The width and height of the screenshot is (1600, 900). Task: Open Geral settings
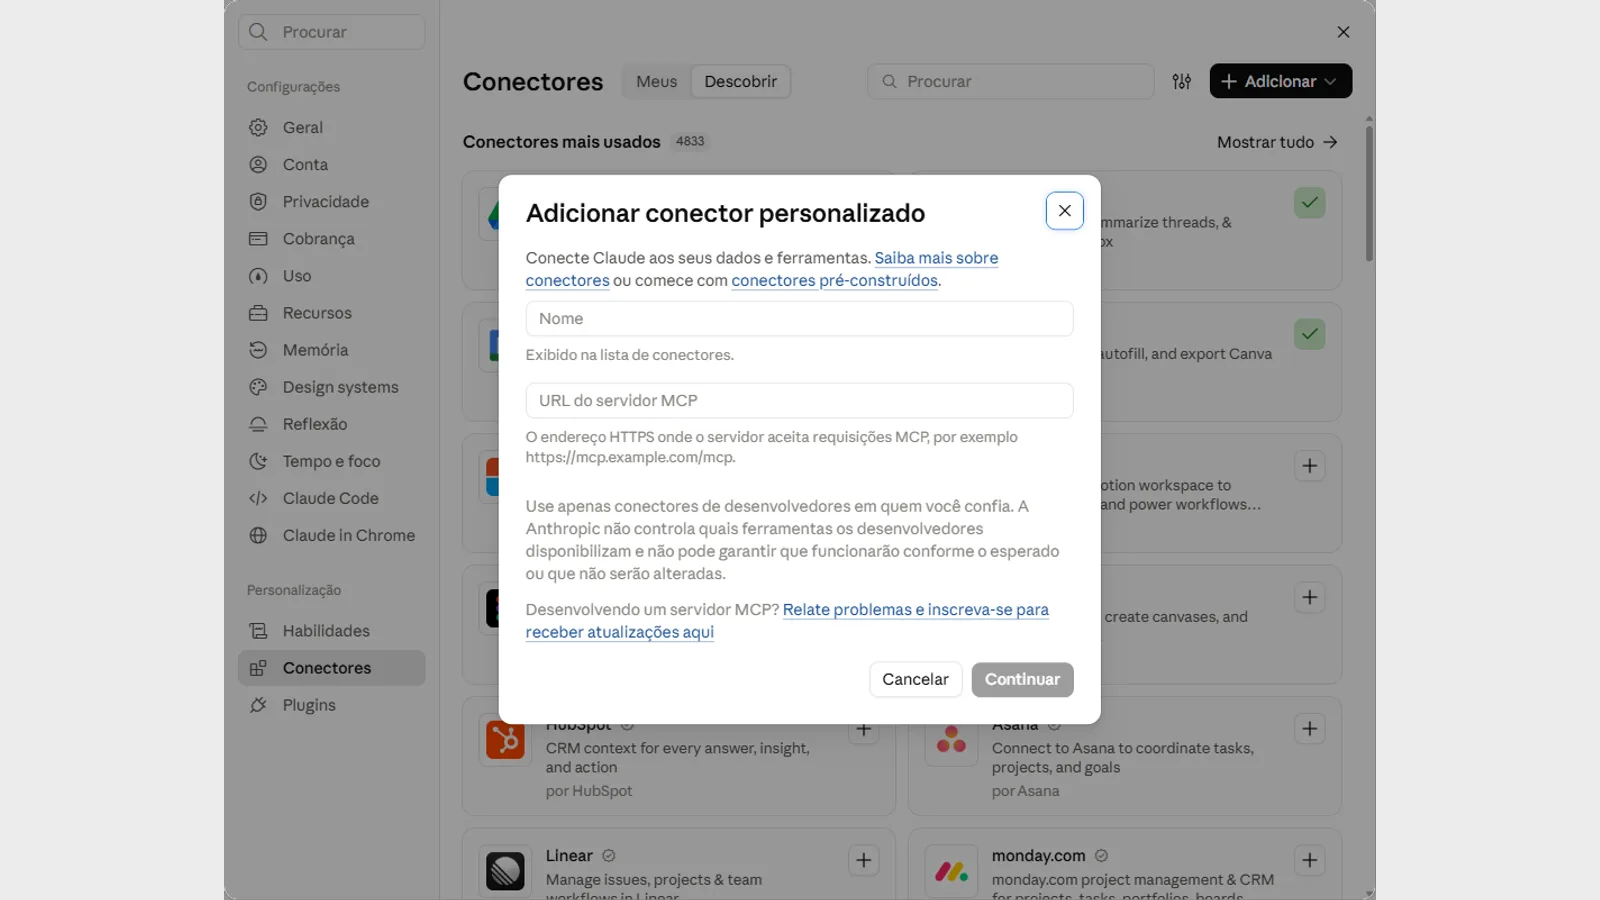(x=331, y=128)
